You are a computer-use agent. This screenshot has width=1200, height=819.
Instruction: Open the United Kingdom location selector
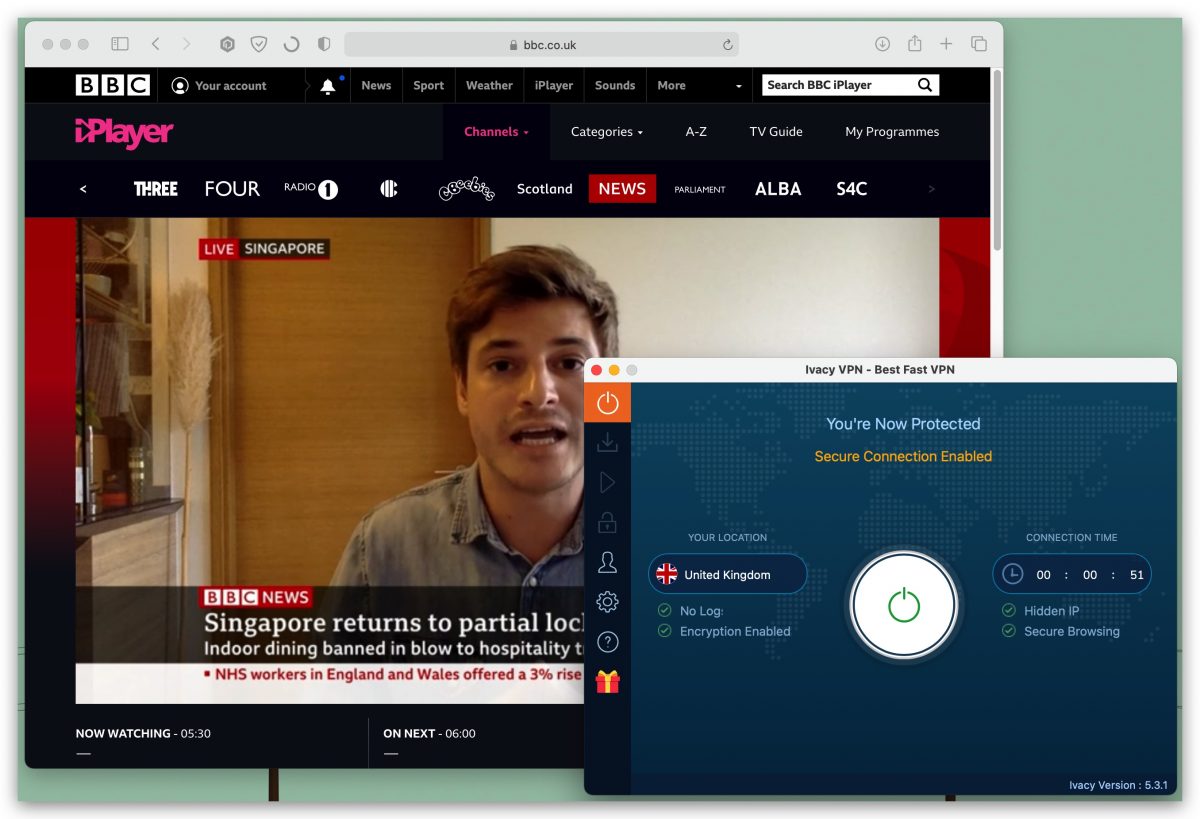(727, 574)
